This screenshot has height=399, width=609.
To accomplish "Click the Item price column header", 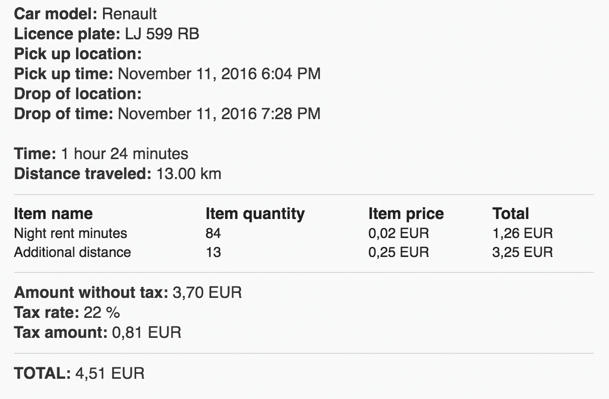I will [x=406, y=214].
